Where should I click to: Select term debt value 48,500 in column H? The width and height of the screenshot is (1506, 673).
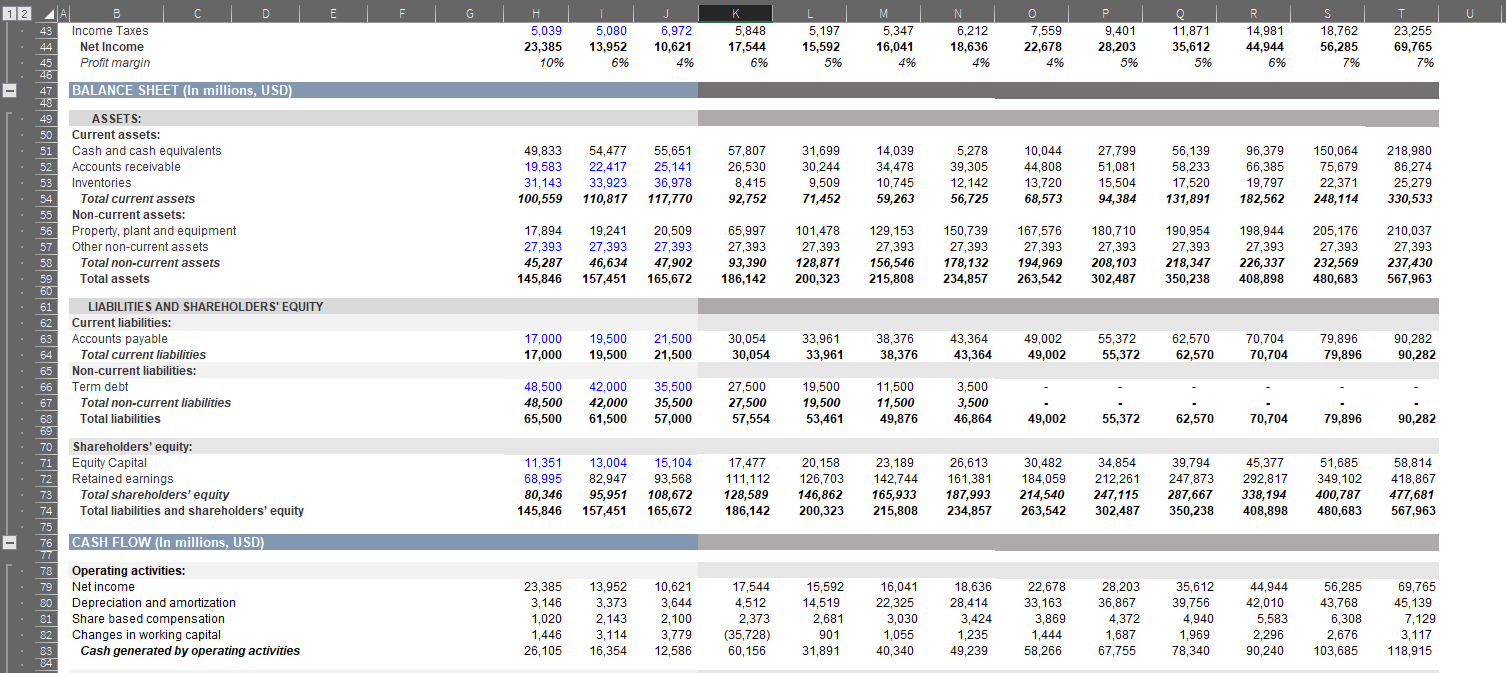[543, 387]
